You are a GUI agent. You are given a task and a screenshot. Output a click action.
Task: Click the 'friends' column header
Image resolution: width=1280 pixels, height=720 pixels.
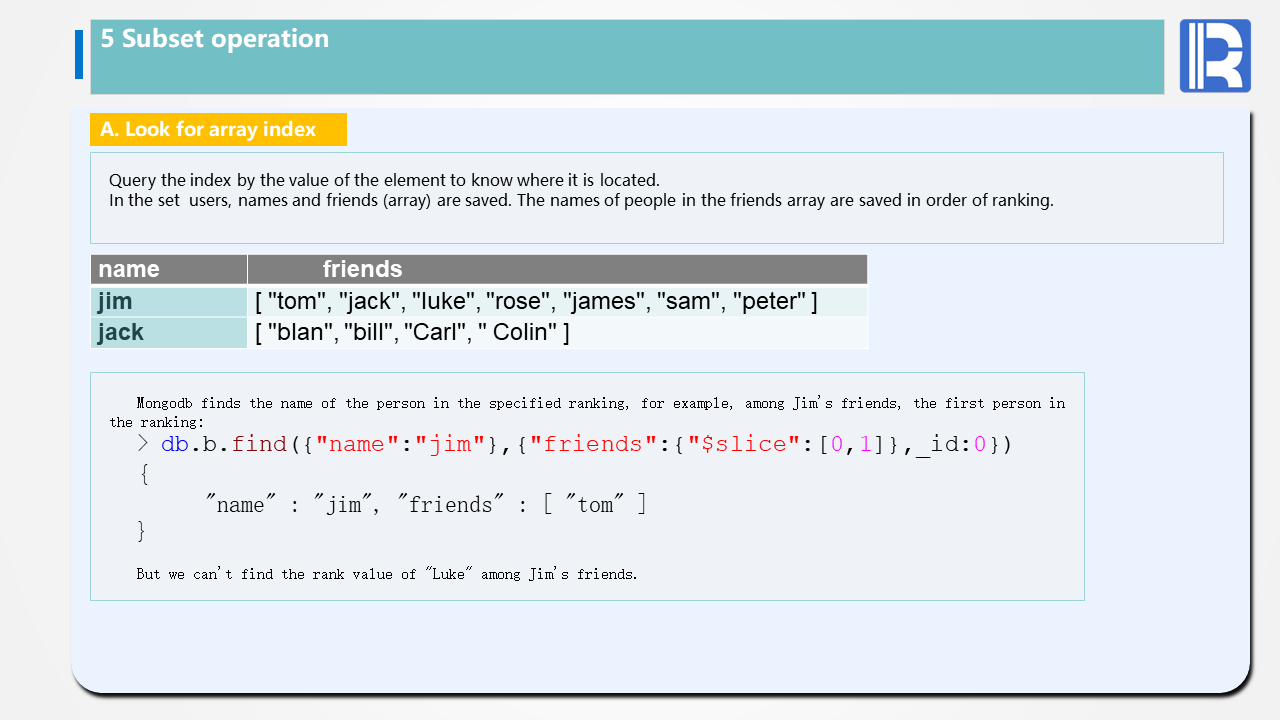(x=362, y=269)
